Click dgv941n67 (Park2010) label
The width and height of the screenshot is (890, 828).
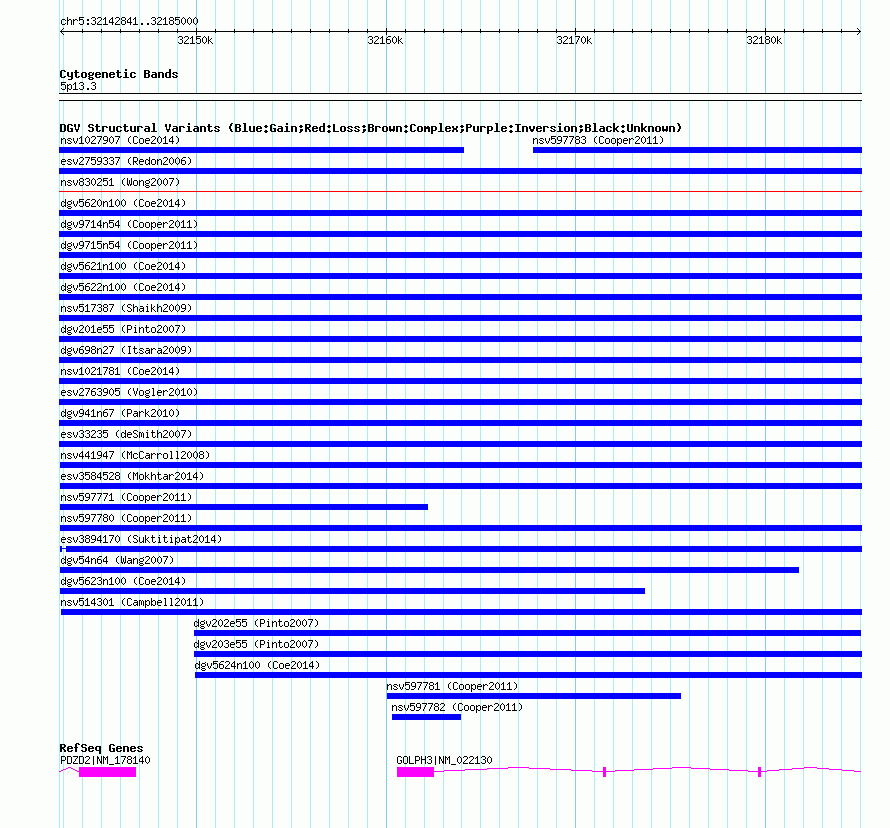click(x=120, y=413)
